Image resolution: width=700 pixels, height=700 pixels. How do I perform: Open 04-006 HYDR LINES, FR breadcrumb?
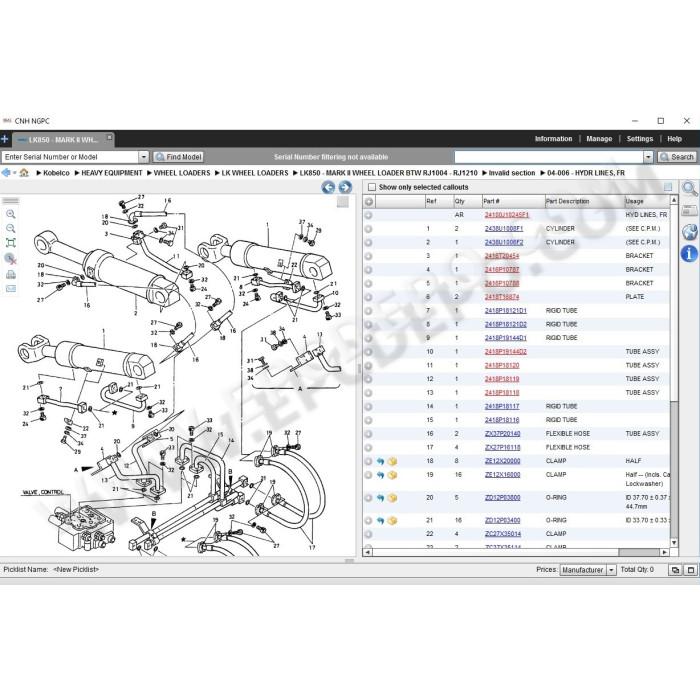click(586, 173)
